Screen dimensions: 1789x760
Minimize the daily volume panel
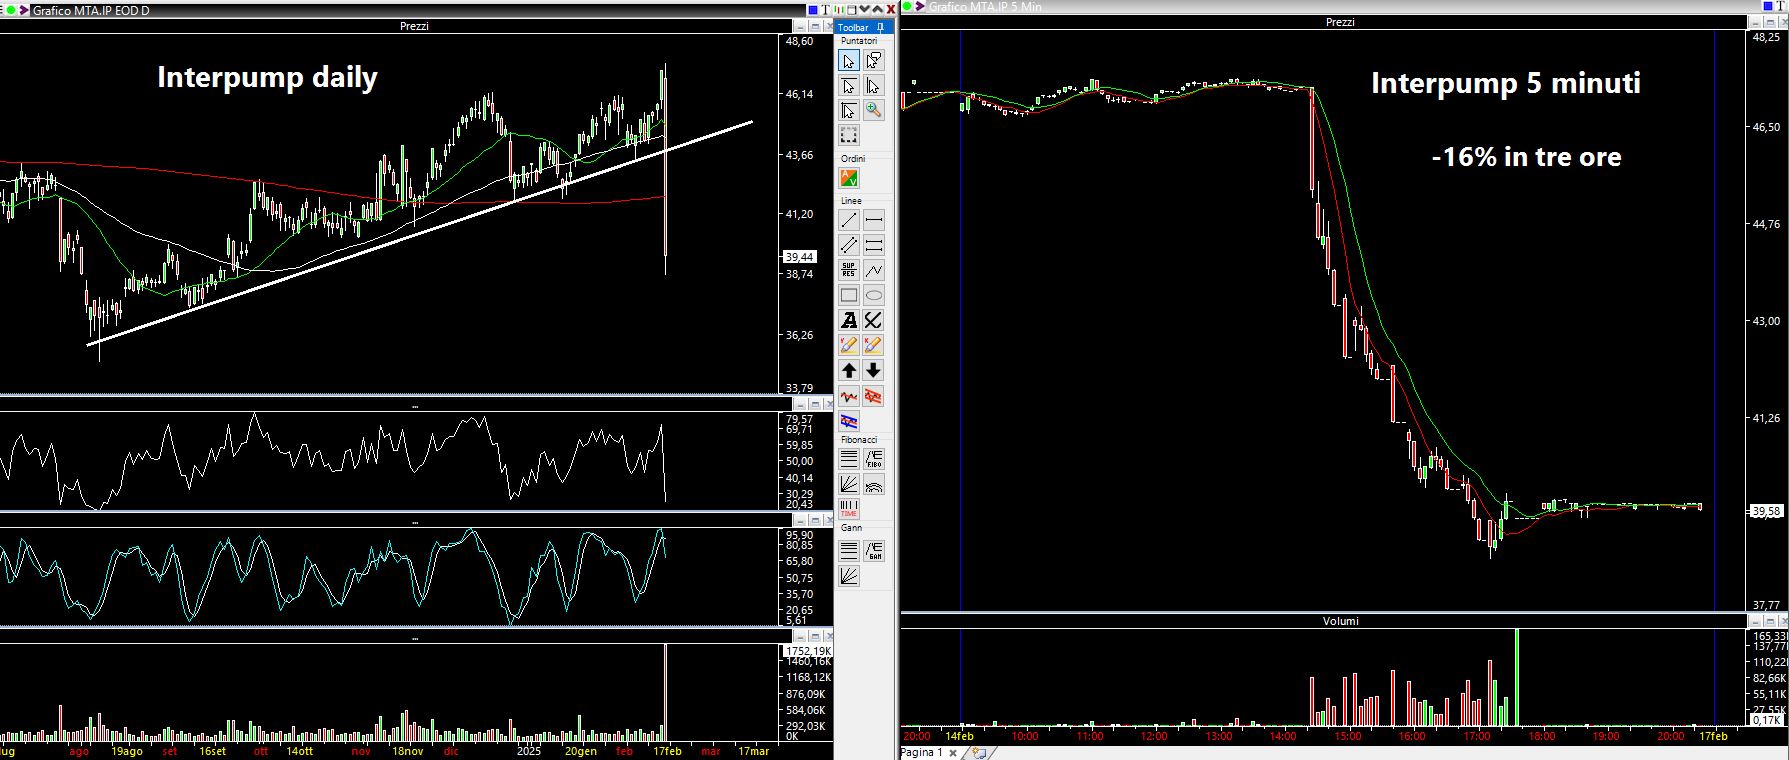point(801,636)
